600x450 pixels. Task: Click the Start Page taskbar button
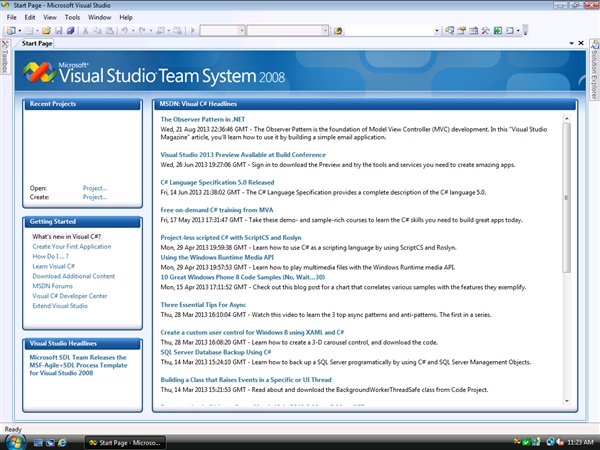125,443
